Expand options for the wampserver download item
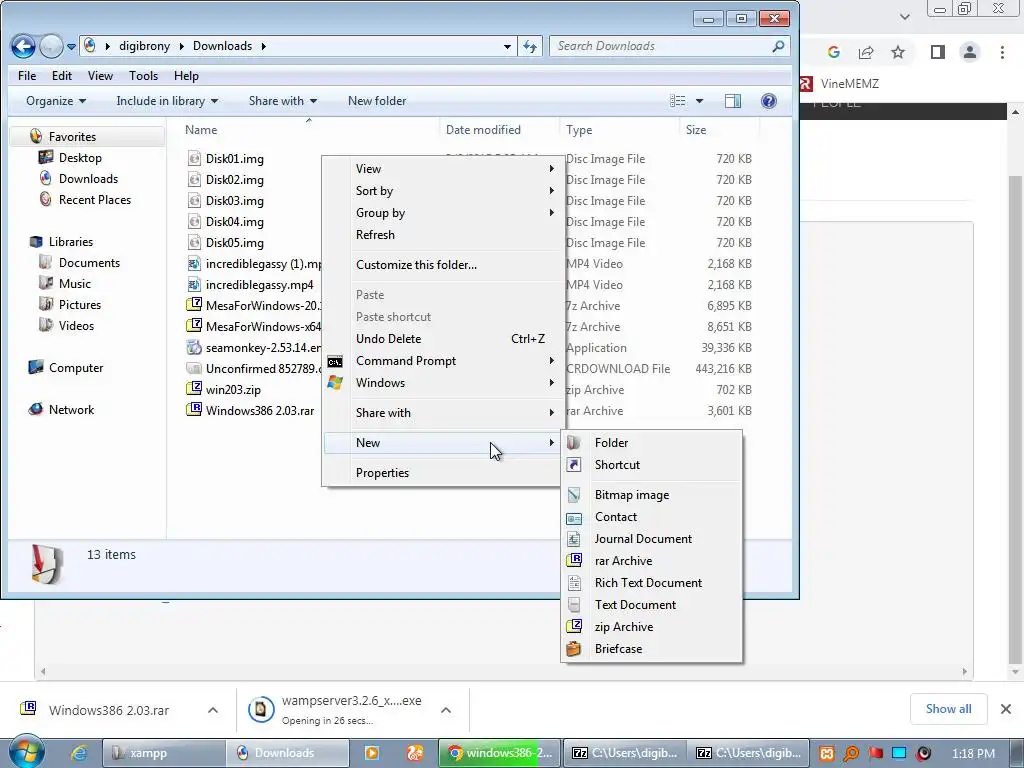 pyautogui.click(x=446, y=710)
